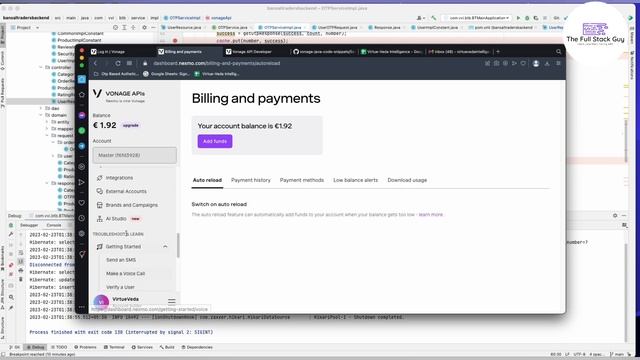Open External Accounts in Vonage sidebar
Screen dimensions: 640x360
pos(126,191)
